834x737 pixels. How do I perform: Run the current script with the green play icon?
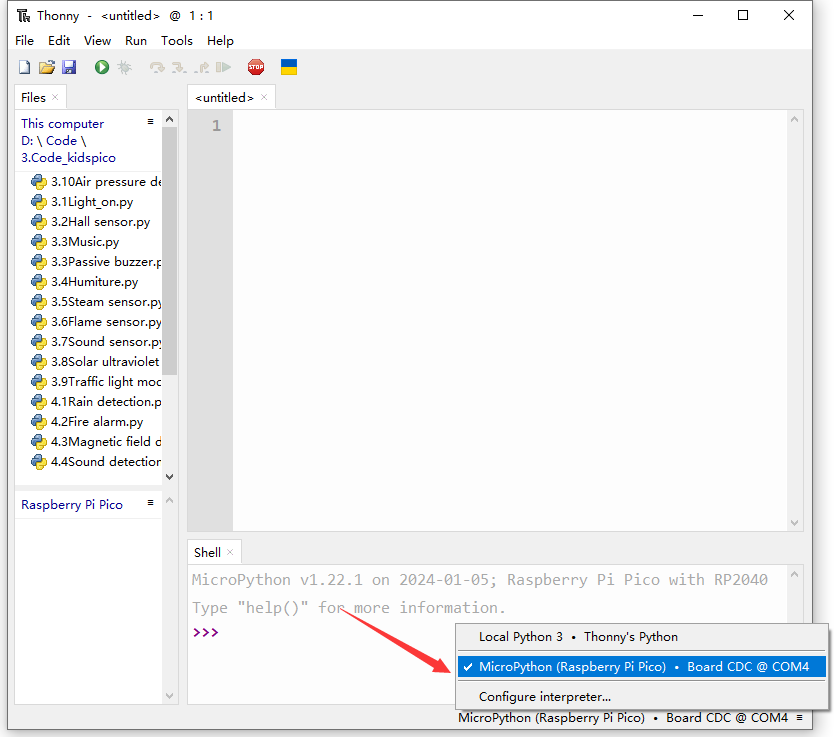tap(102, 67)
